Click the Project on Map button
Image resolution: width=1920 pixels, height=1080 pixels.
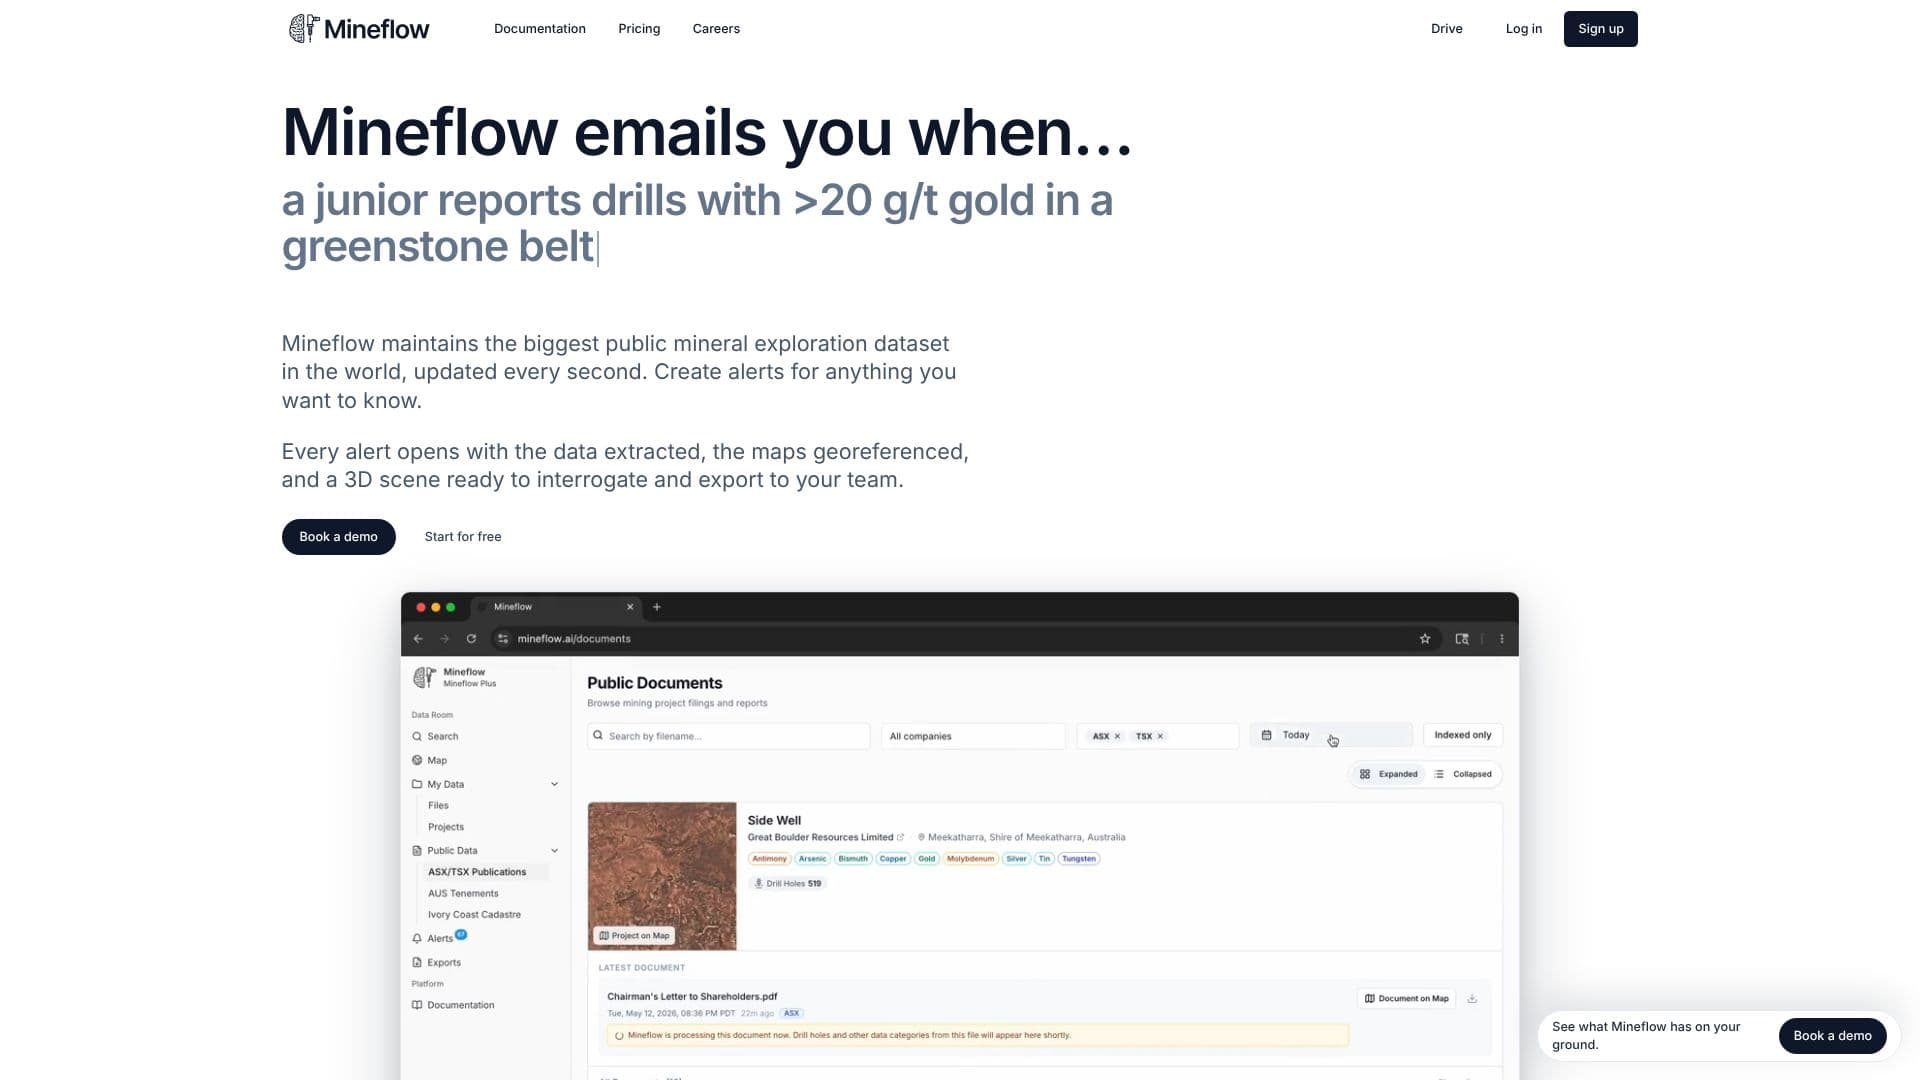coord(634,936)
